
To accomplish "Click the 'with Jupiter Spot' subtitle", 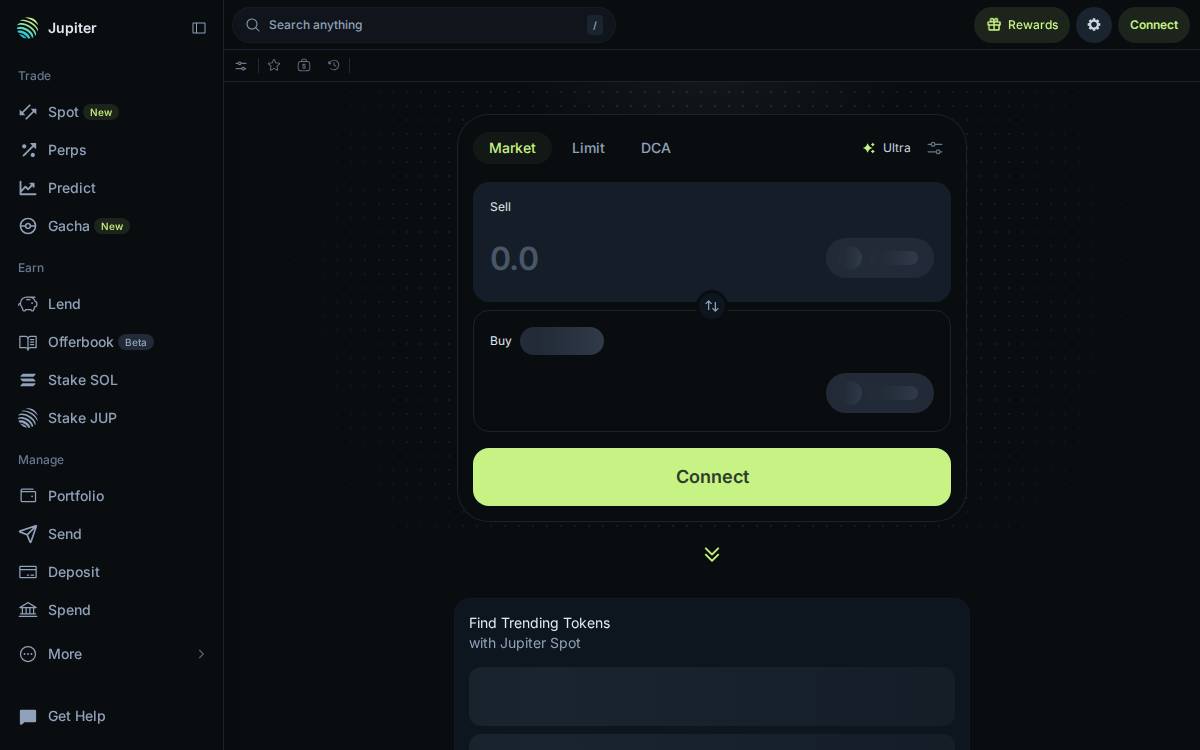I will click(525, 643).
